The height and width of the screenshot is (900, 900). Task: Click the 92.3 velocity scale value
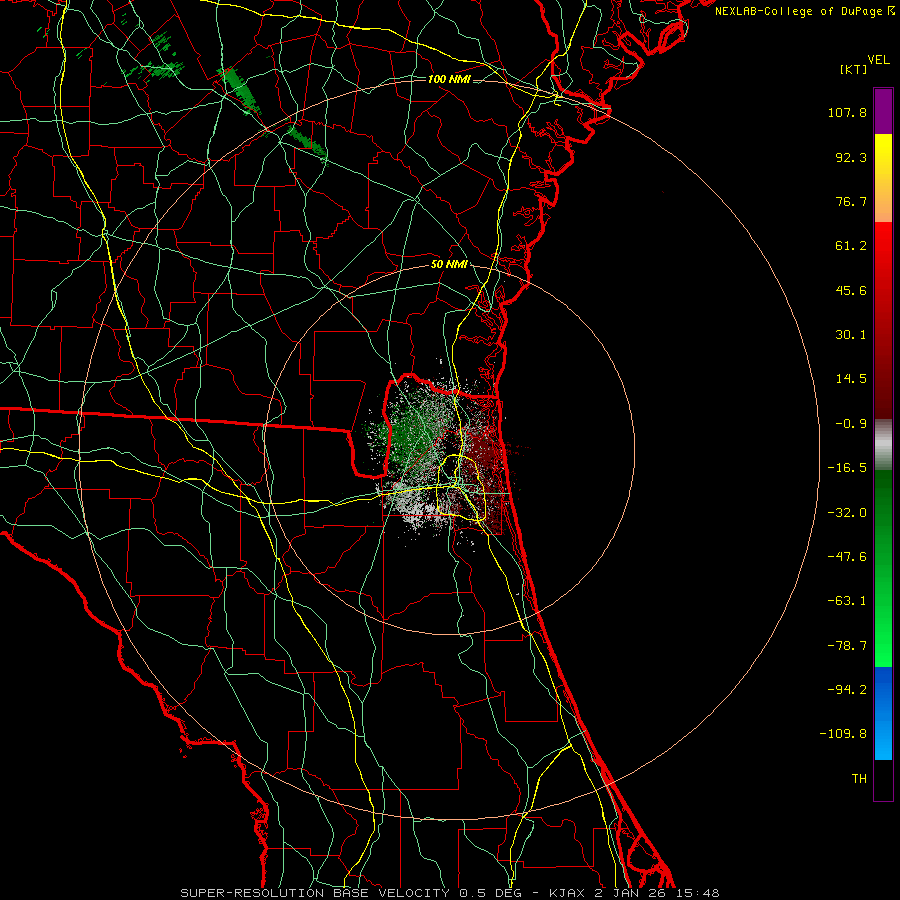851,157
